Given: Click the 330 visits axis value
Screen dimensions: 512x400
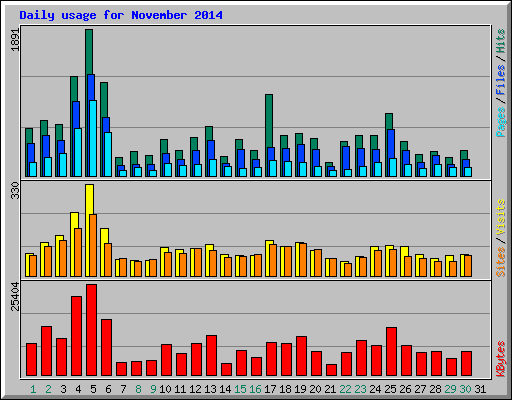Looking at the screenshot, I should pos(15,191).
